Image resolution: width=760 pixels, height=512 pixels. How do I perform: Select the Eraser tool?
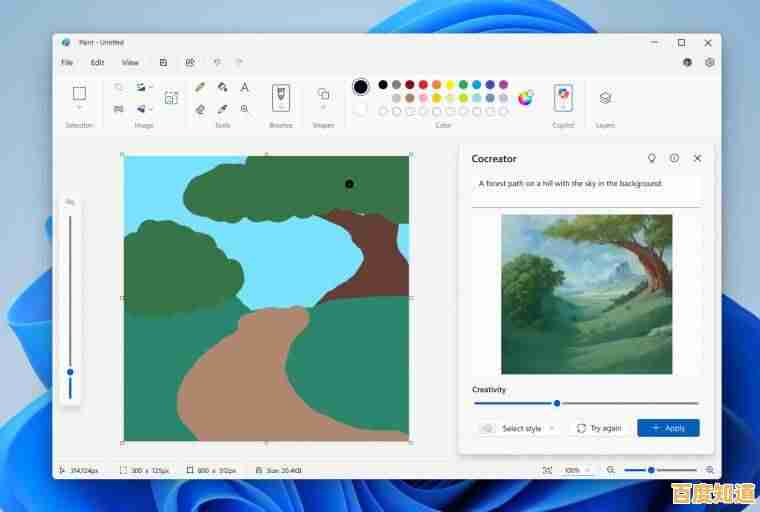coord(200,109)
